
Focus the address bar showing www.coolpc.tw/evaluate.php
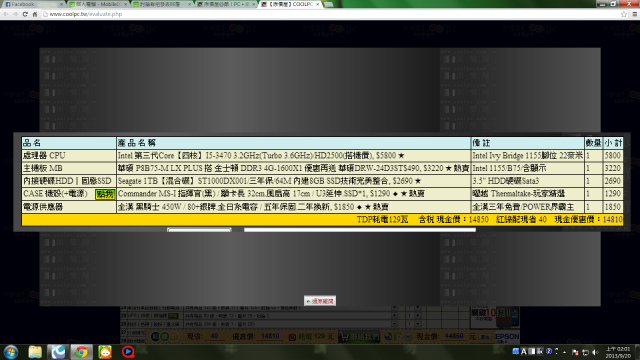pyautogui.click(x=331, y=14)
